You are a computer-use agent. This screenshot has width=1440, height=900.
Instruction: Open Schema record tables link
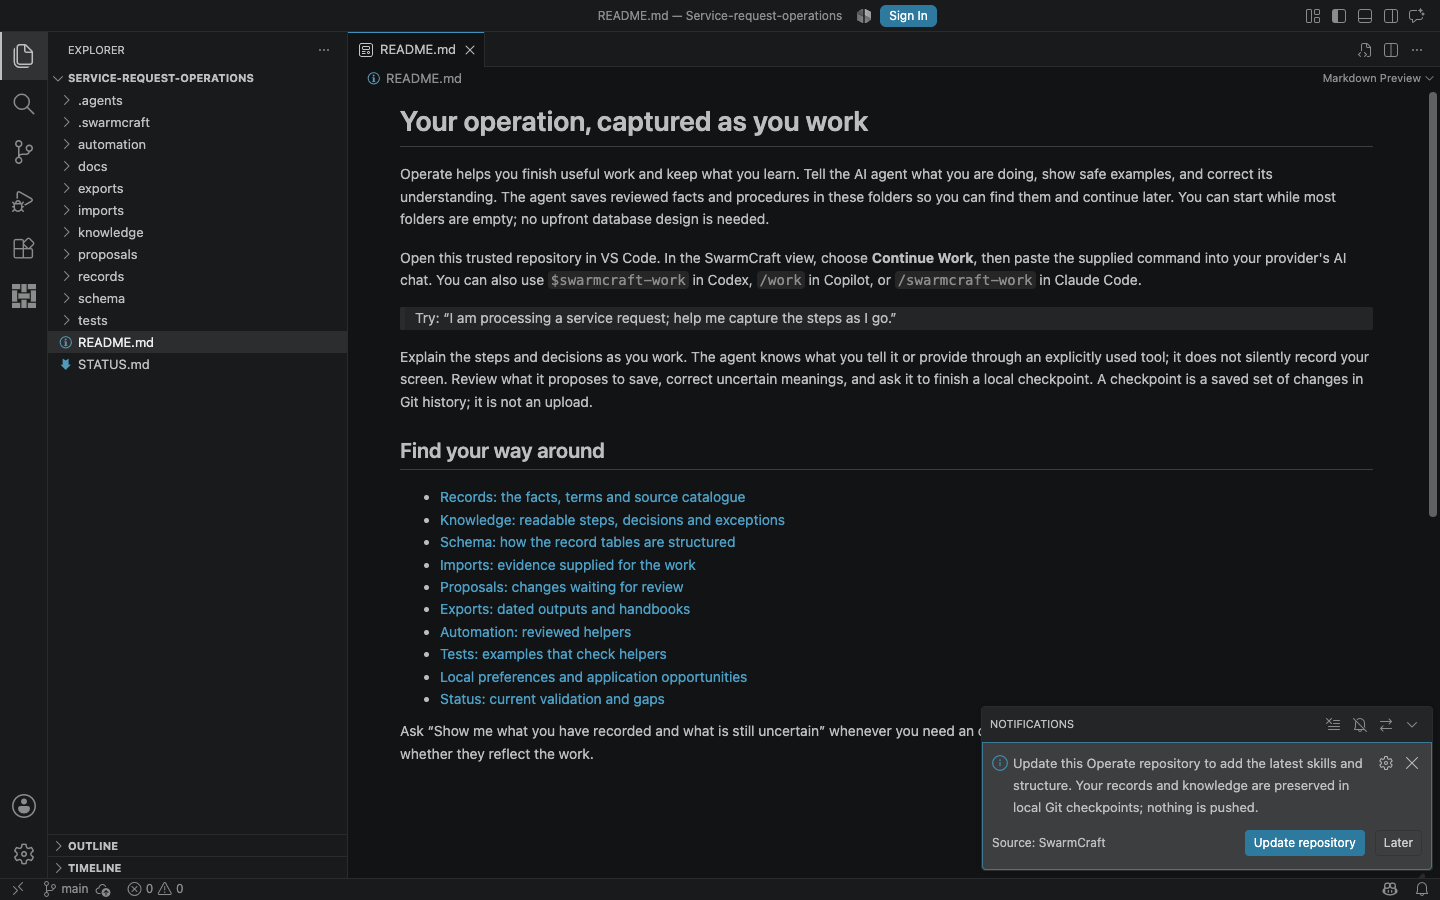click(587, 542)
